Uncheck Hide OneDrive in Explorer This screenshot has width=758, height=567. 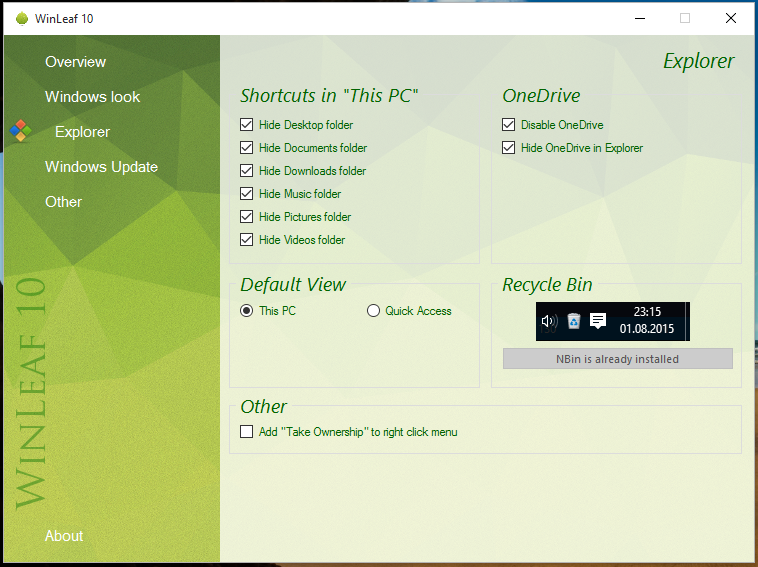tap(509, 147)
